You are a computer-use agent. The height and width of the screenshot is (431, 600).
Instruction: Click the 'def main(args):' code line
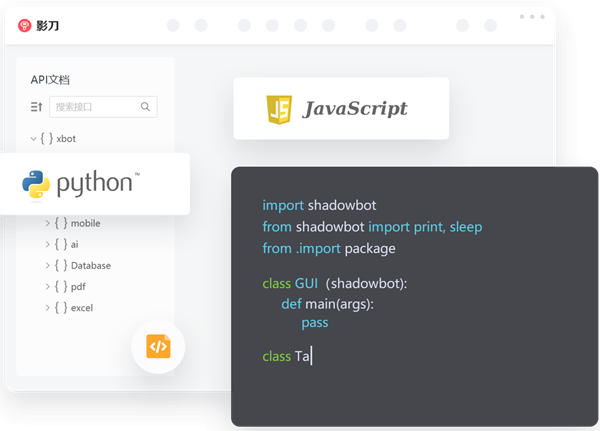coord(328,304)
